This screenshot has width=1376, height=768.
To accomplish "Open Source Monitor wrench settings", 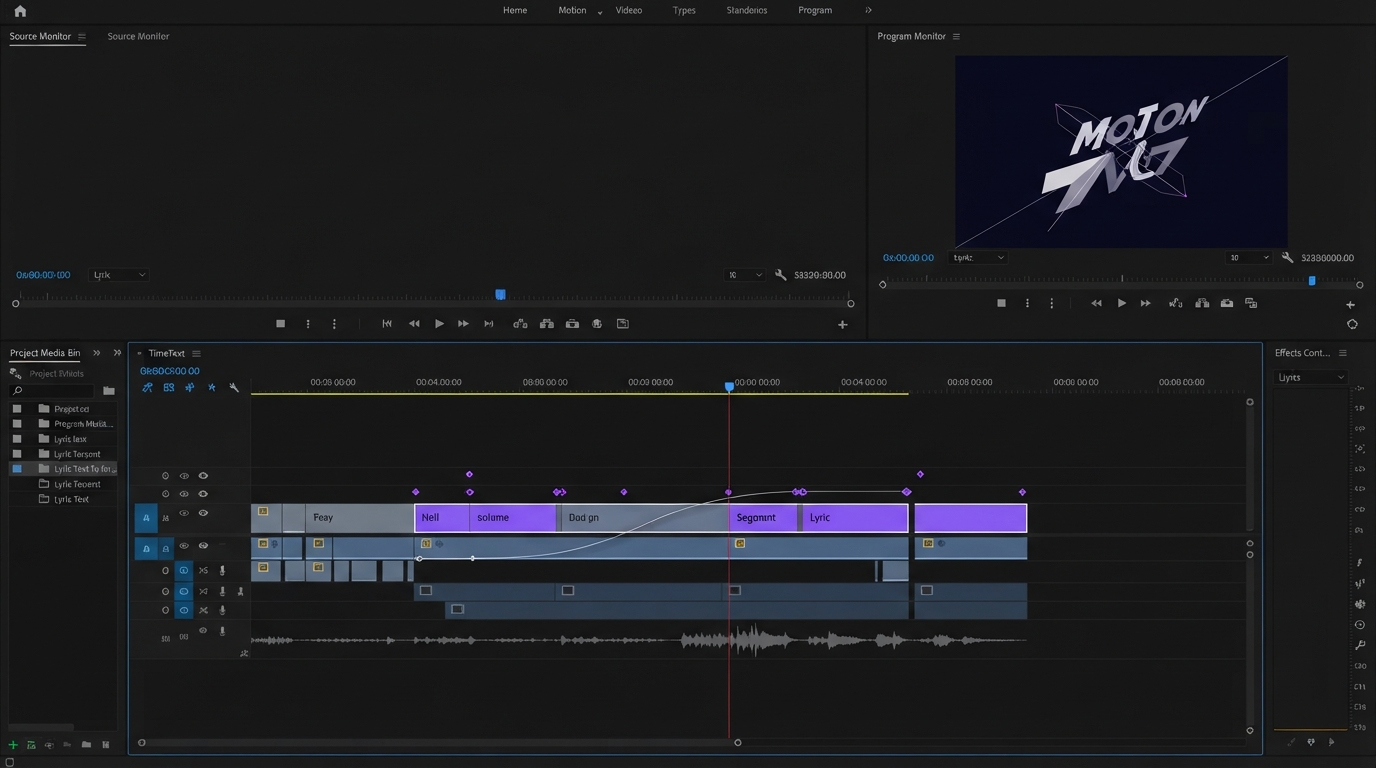I will (x=781, y=275).
